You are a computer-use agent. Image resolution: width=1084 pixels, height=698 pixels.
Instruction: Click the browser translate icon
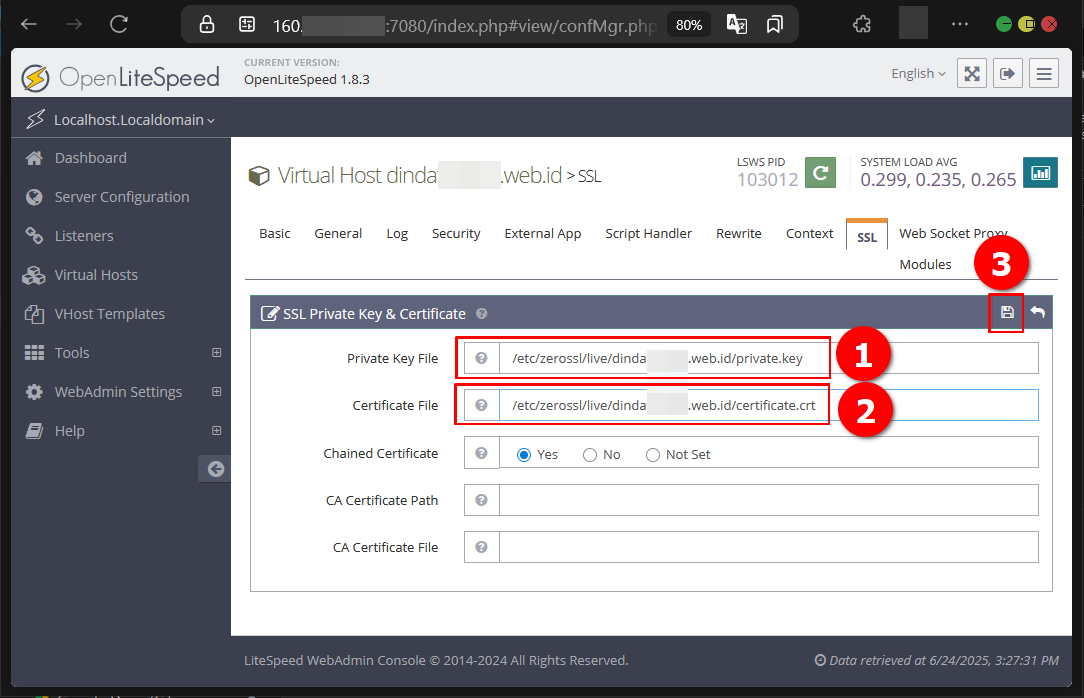tap(736, 25)
